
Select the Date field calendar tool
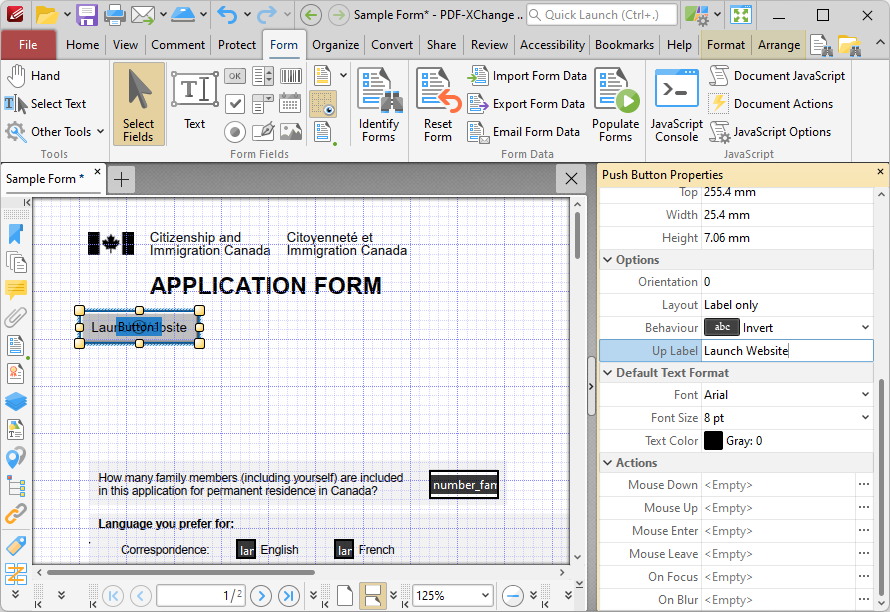291,104
